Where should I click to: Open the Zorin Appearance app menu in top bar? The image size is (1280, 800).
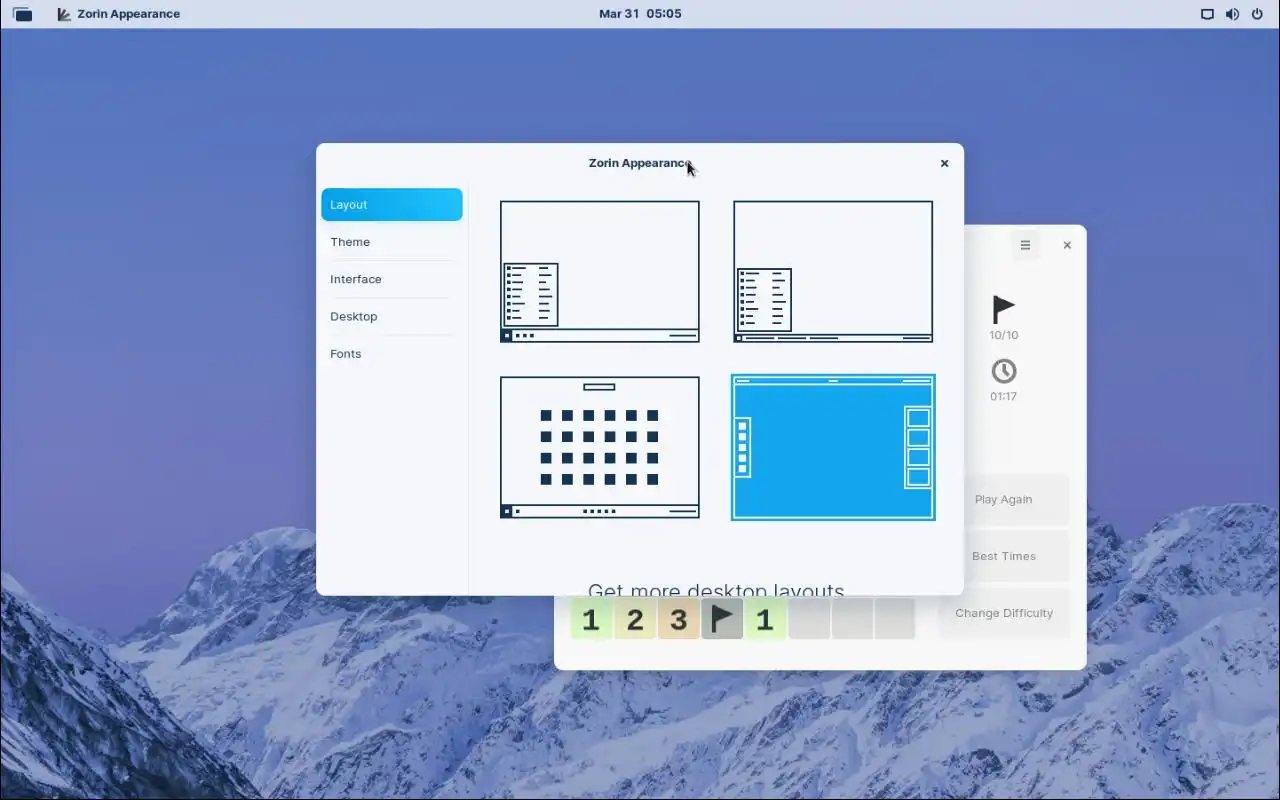click(x=119, y=14)
